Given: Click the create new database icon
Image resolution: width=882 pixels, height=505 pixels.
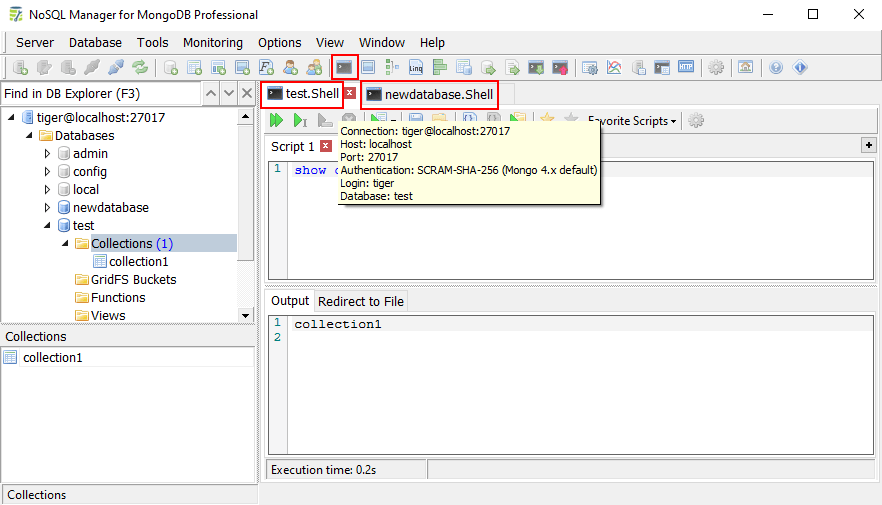Looking at the screenshot, I should click(170, 67).
